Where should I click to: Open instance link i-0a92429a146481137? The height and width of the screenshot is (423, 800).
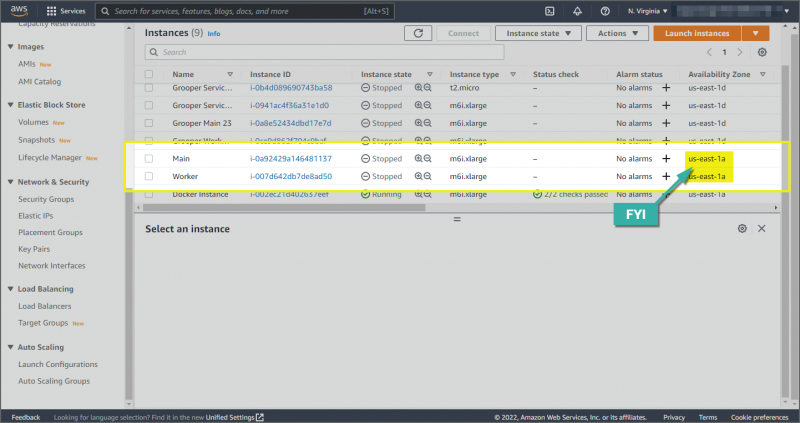pyautogui.click(x=291, y=159)
